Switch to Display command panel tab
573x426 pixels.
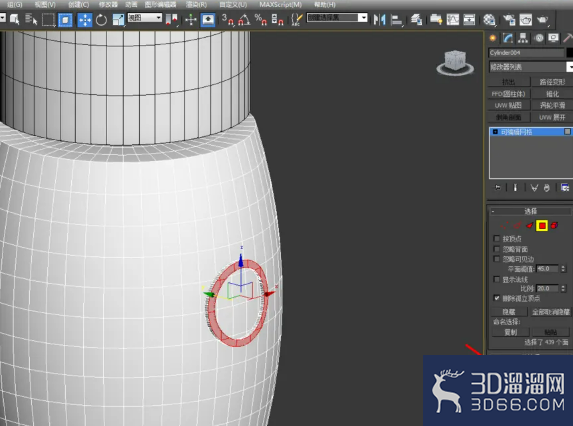(x=554, y=38)
